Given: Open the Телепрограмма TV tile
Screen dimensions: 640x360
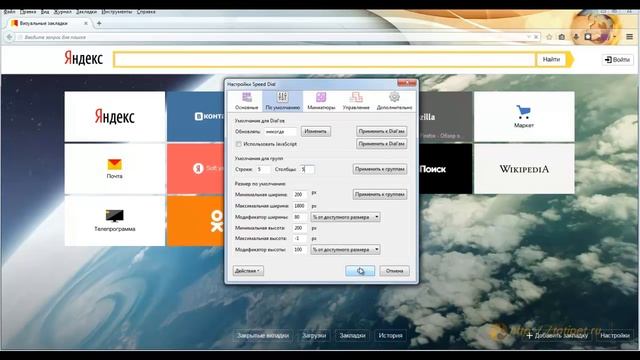Looking at the screenshot, I should (115, 220).
